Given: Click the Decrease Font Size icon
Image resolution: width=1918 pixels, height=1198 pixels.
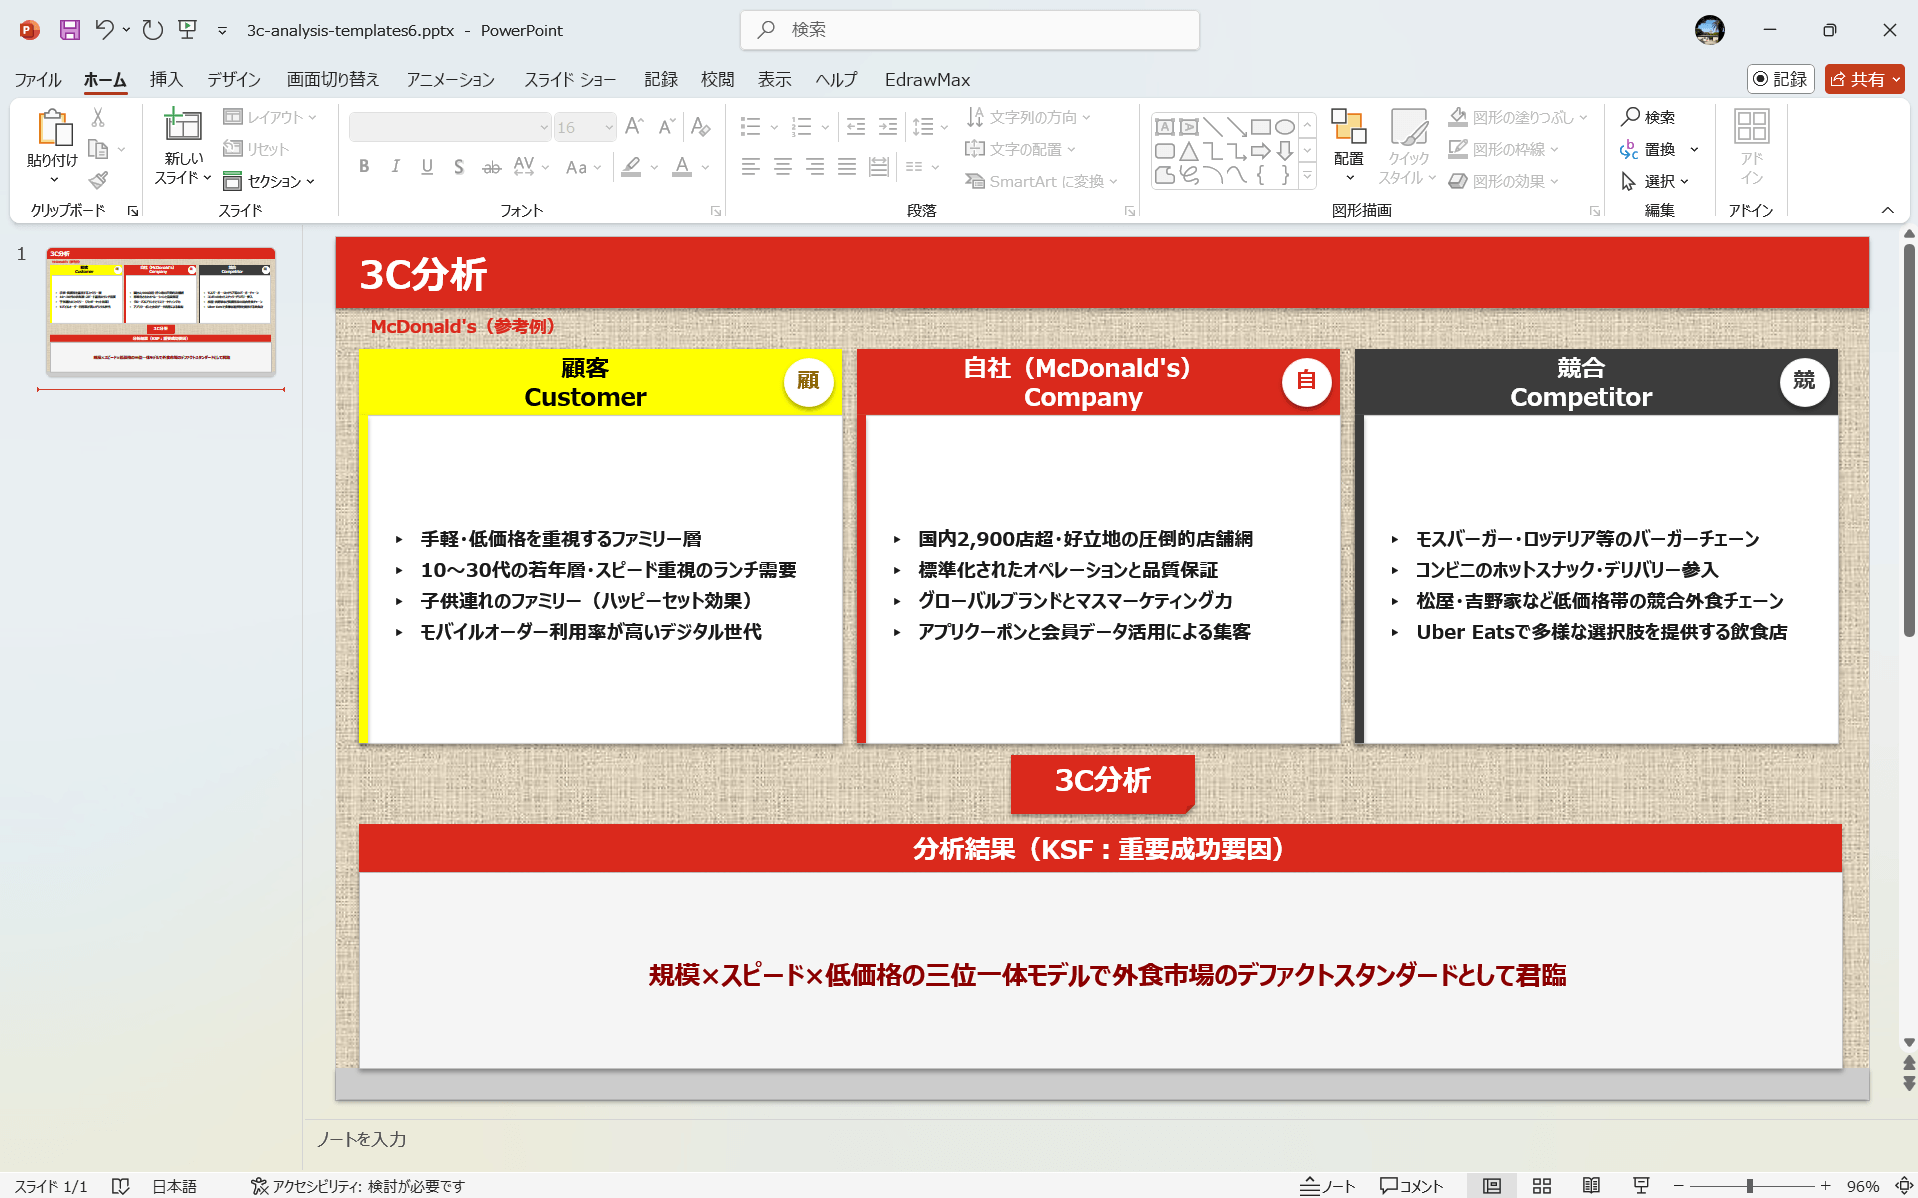Looking at the screenshot, I should click(667, 127).
